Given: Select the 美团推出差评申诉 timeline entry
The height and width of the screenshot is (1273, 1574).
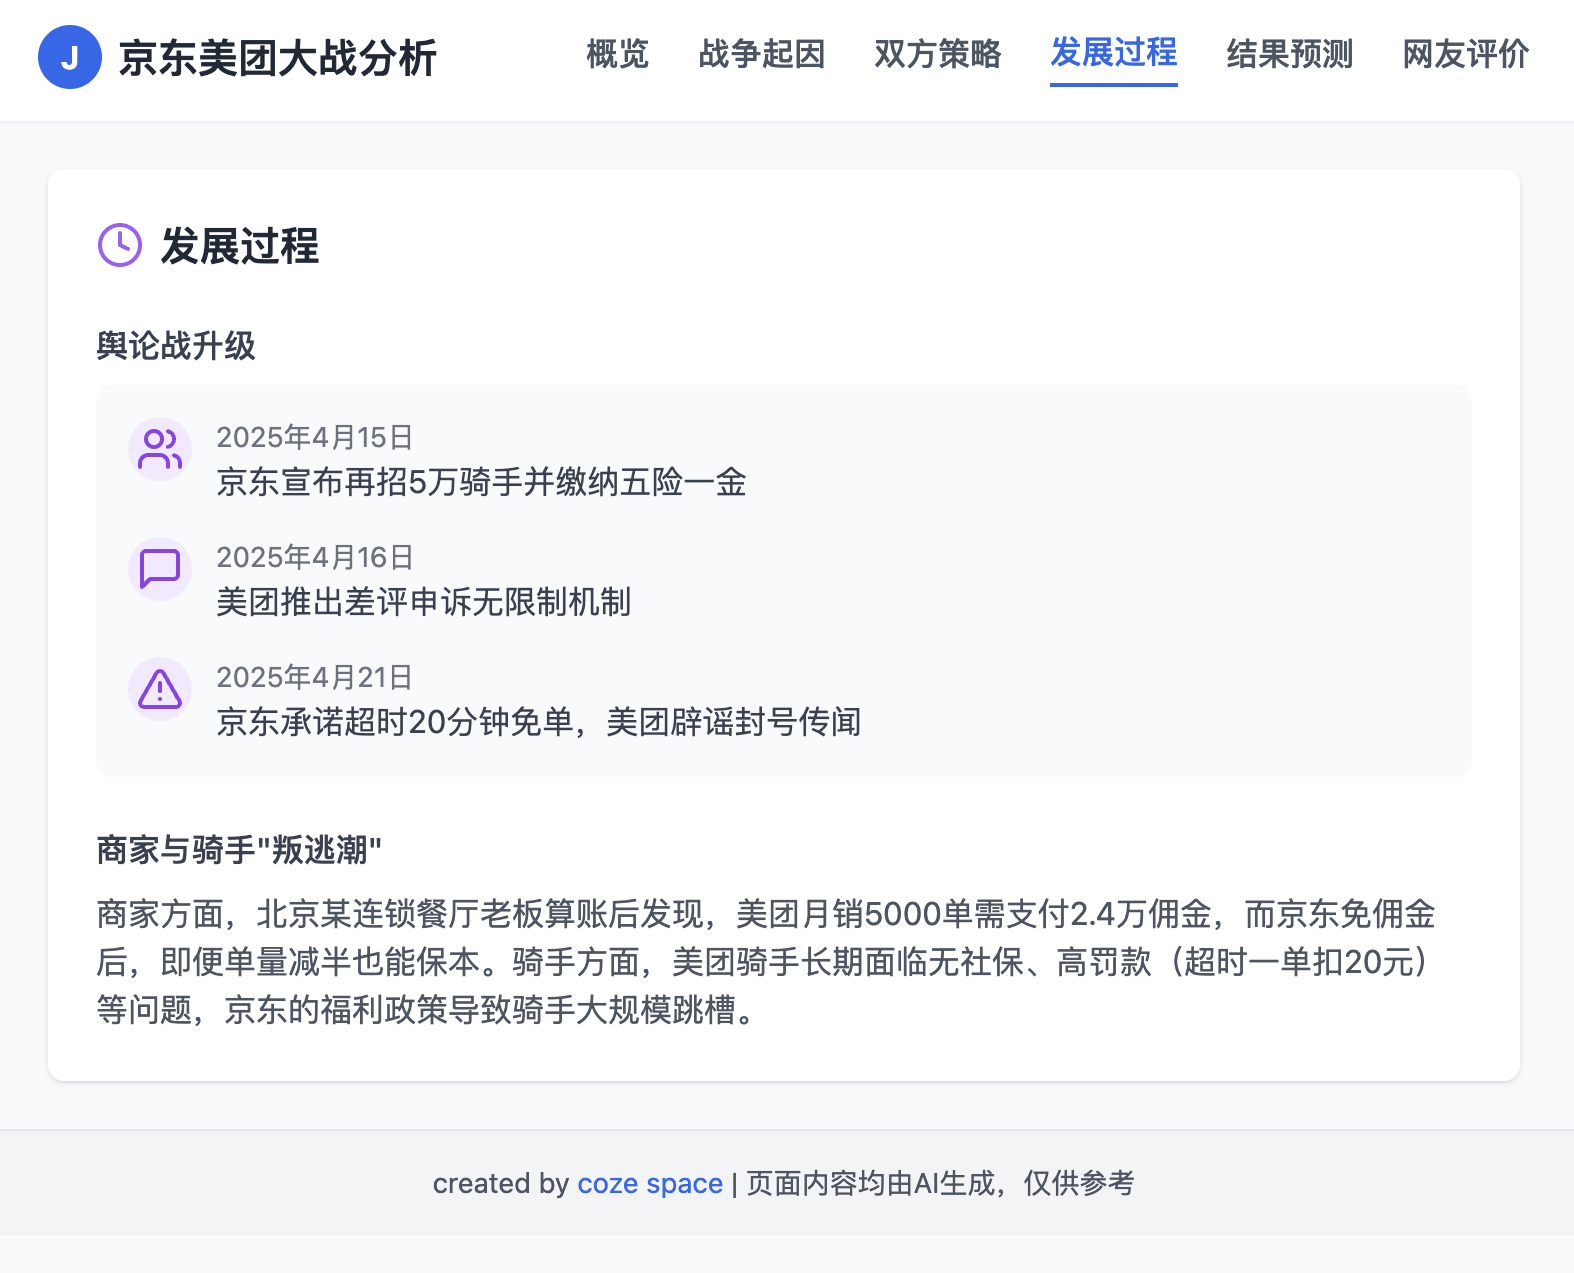Looking at the screenshot, I should coord(423,602).
